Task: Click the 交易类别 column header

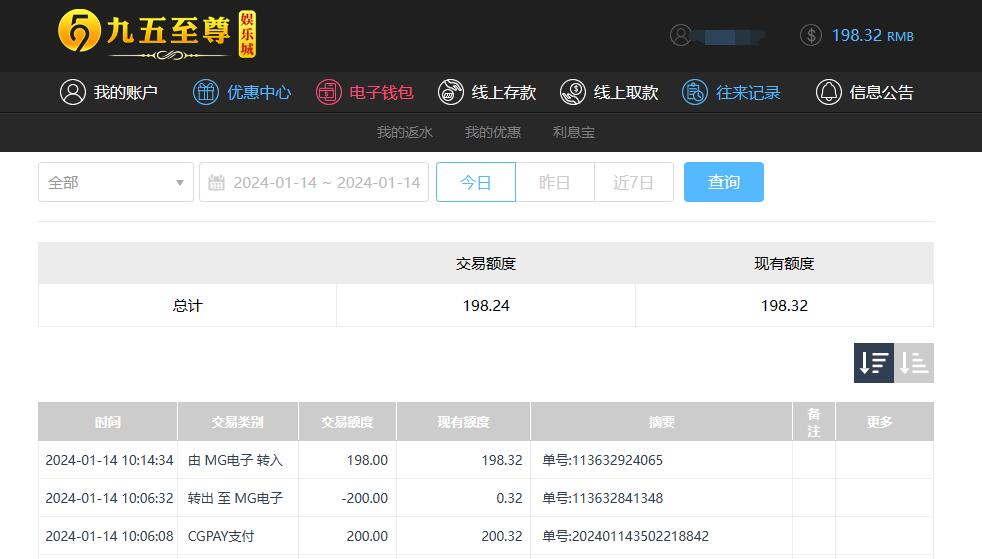Action: (238, 422)
